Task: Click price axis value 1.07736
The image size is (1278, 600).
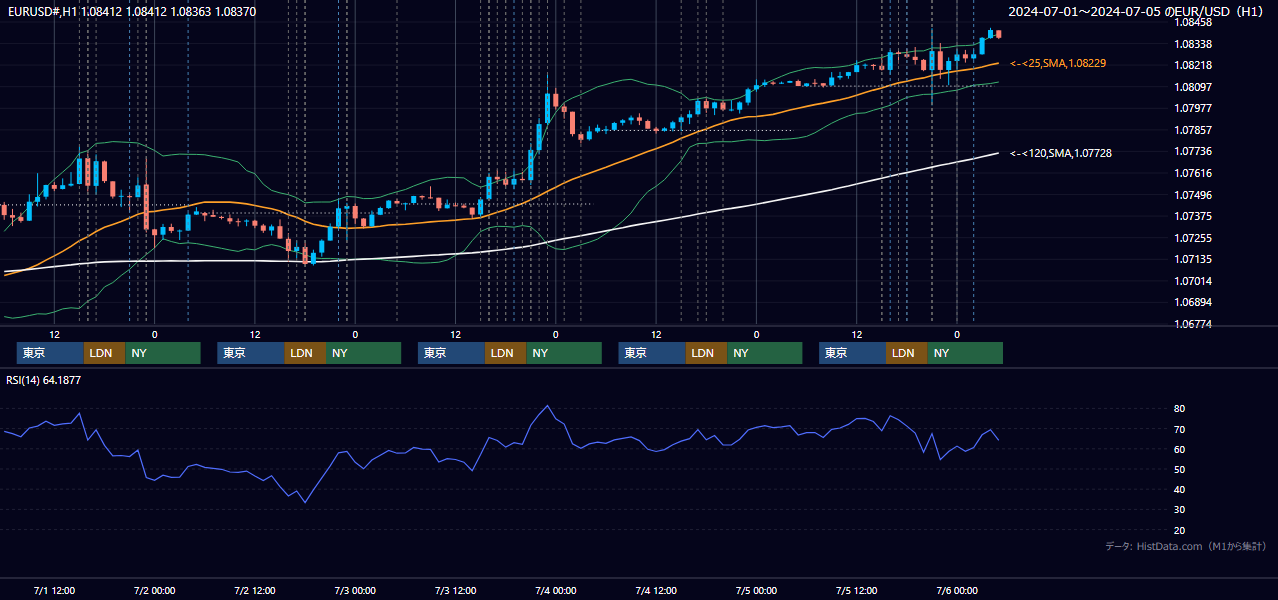Action: (1193, 151)
